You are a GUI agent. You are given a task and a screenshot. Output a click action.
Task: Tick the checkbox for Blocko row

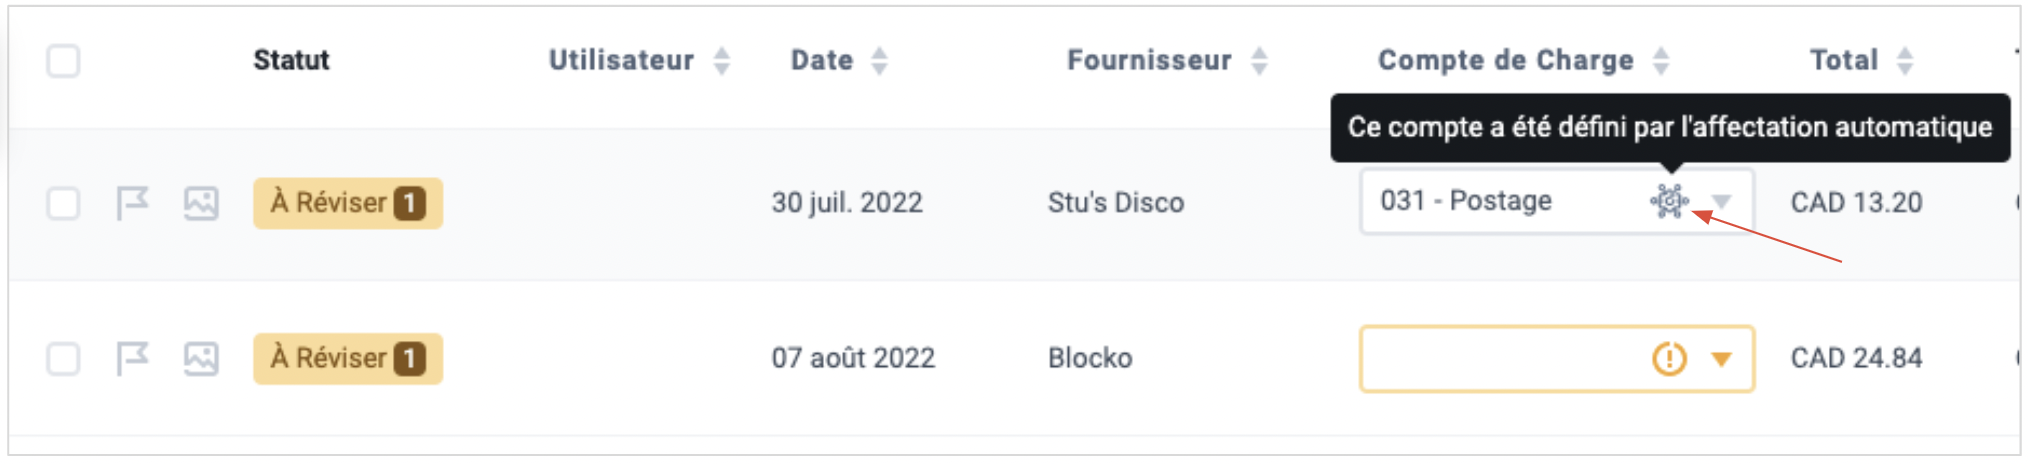pos(63,358)
